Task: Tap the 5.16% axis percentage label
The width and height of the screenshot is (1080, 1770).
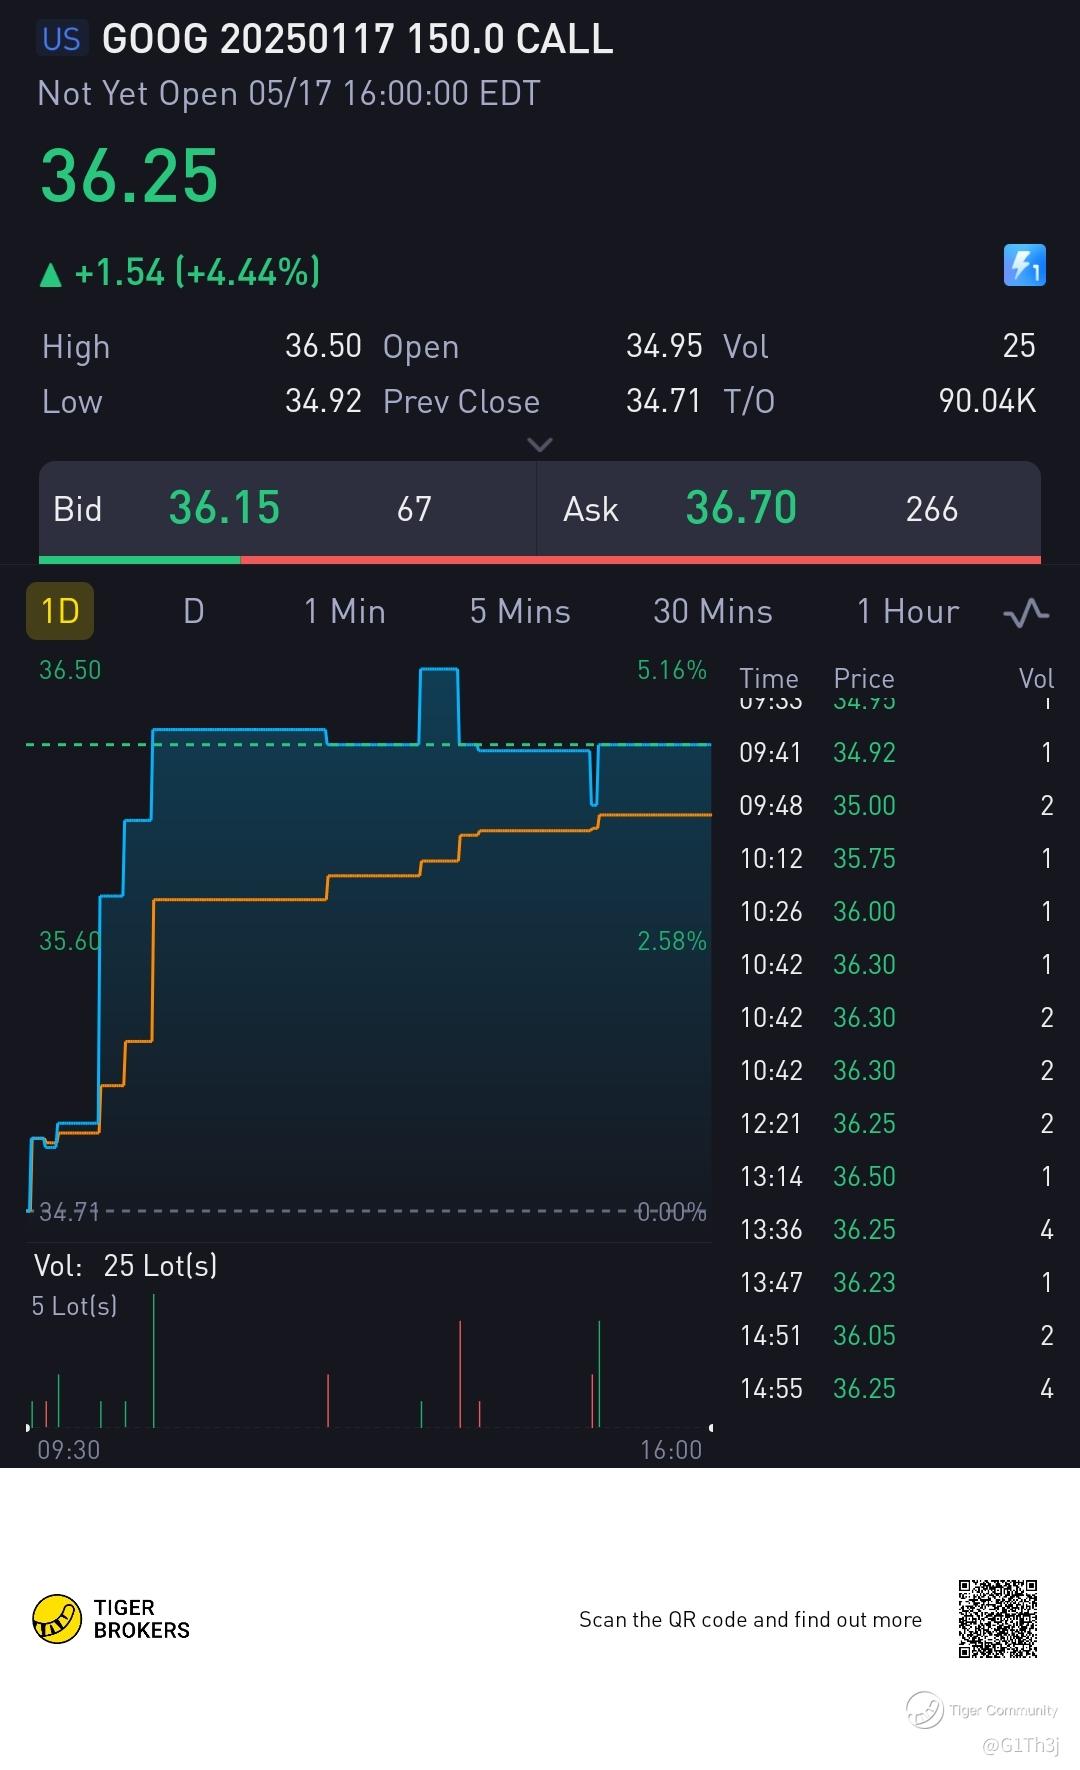Action: pyautogui.click(x=672, y=670)
